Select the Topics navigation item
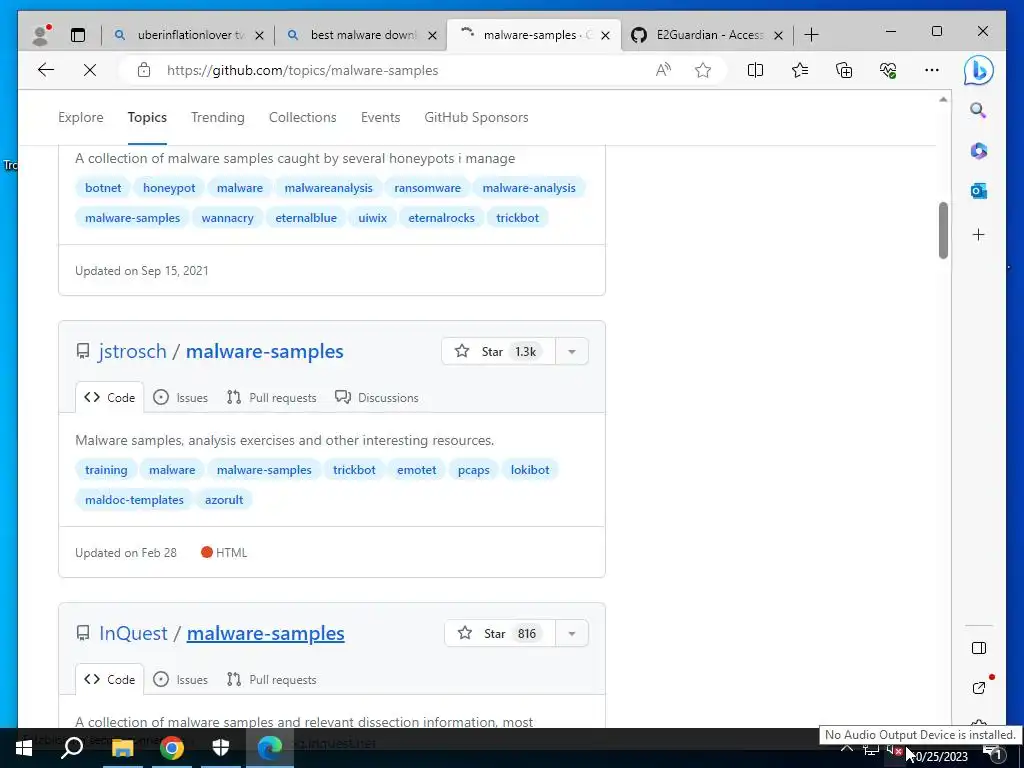 point(147,118)
